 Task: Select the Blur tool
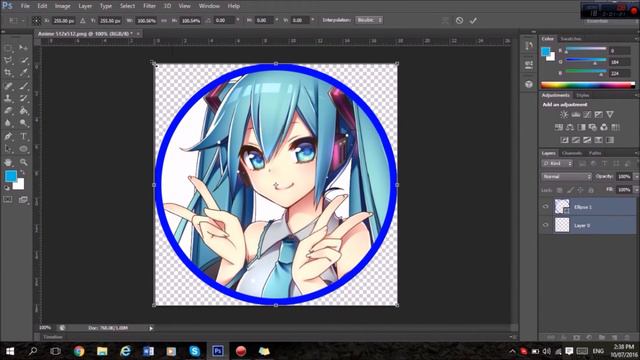[x=8, y=123]
